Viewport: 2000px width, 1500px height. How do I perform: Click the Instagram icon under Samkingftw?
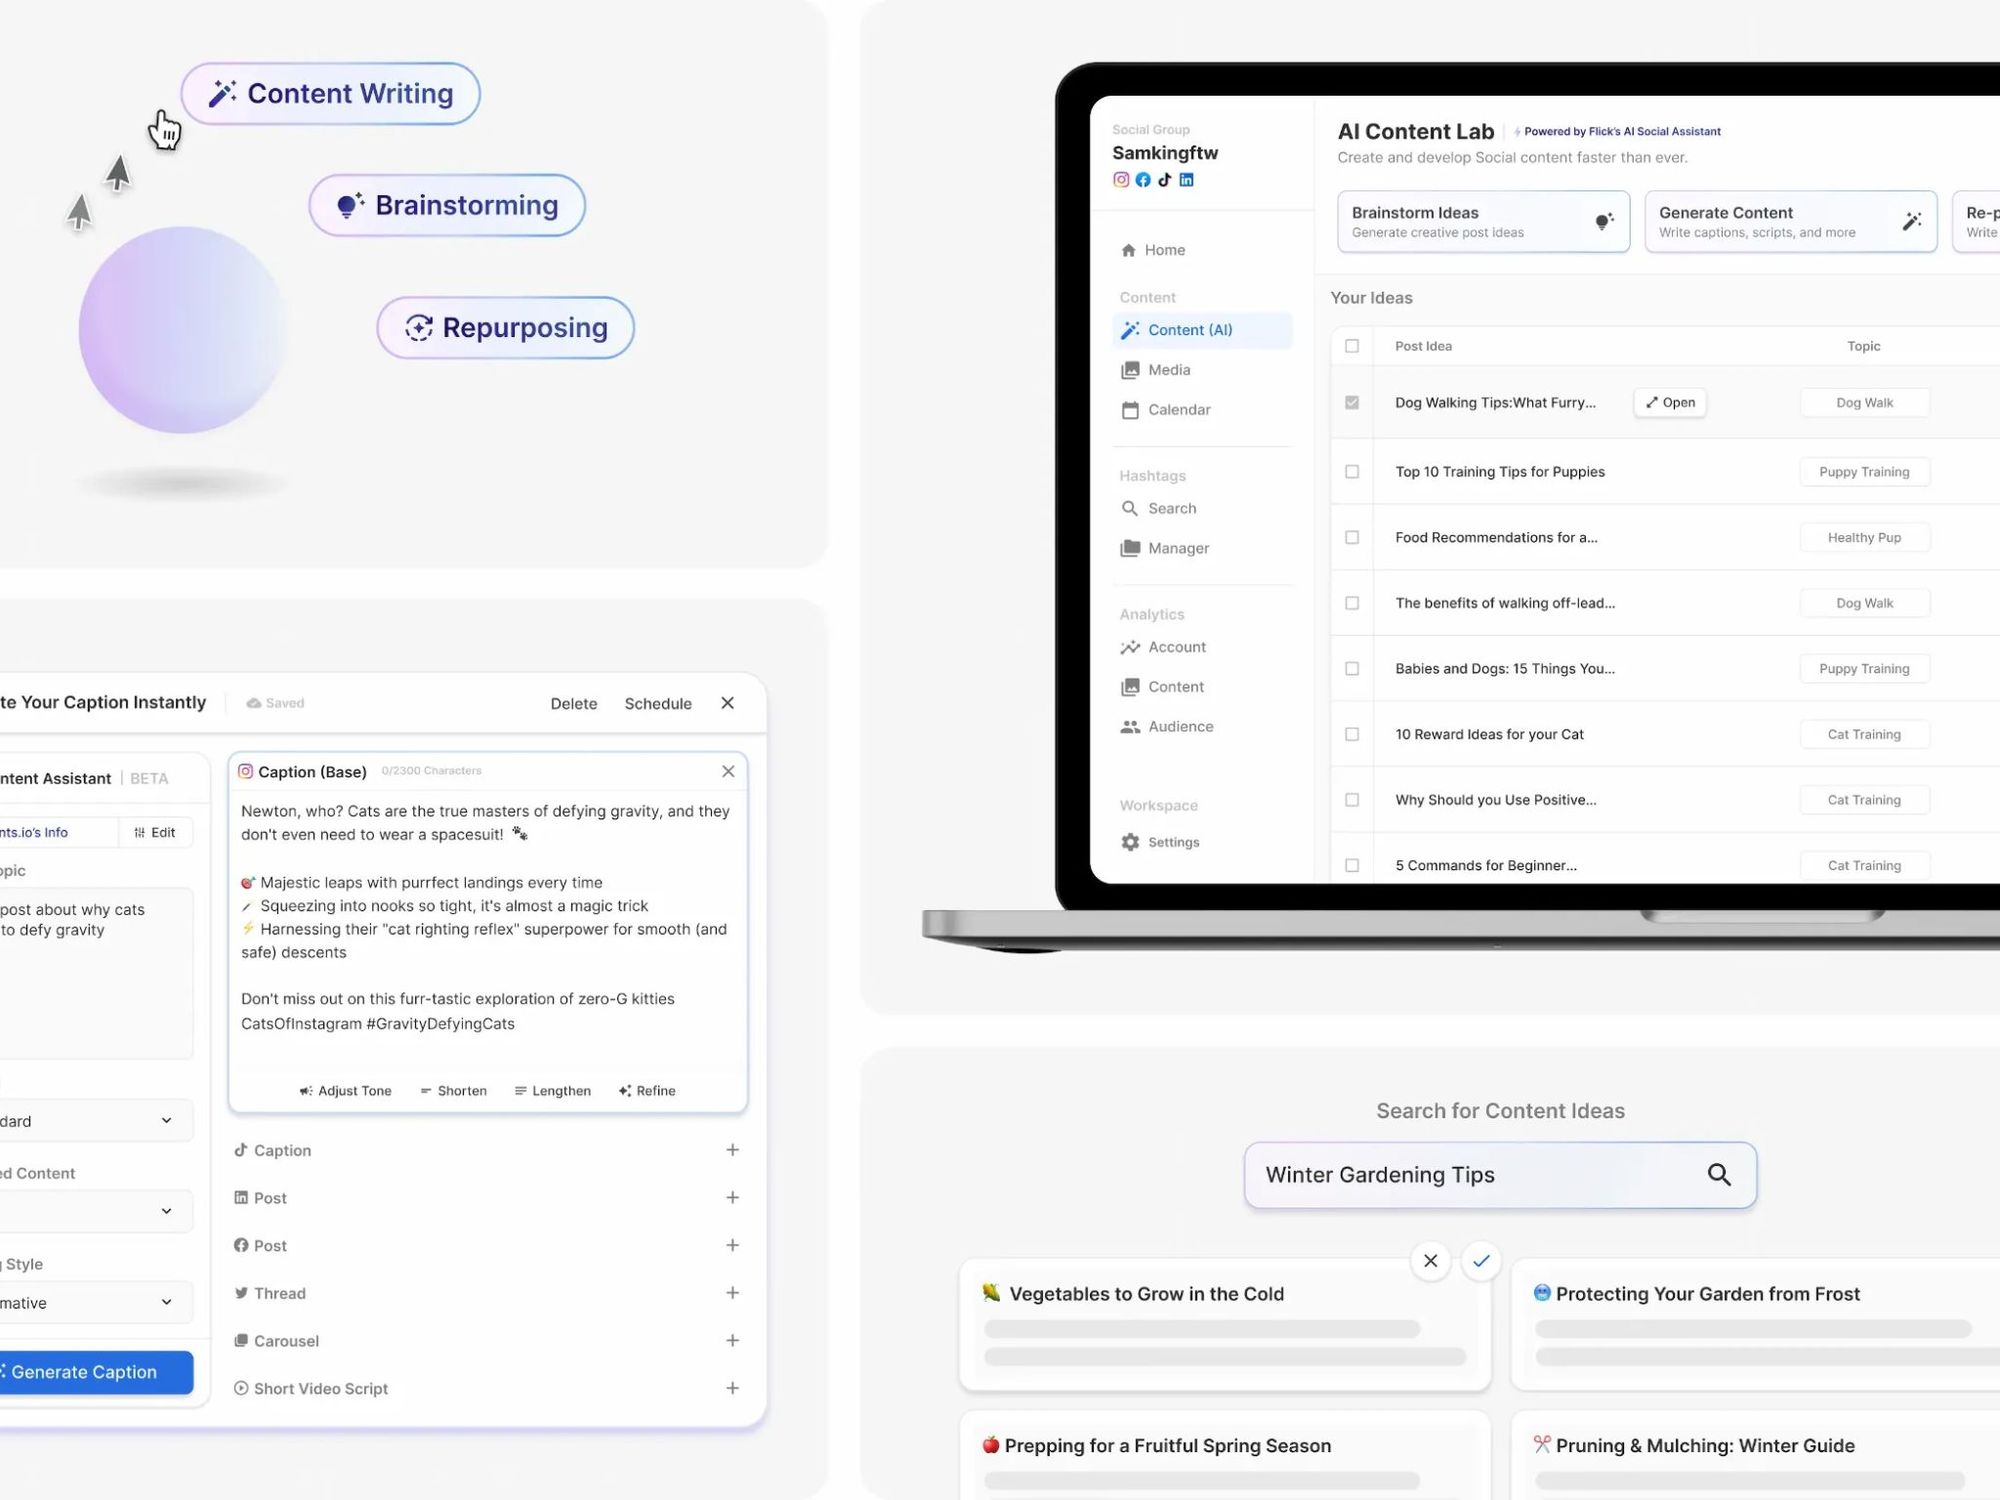1121,180
